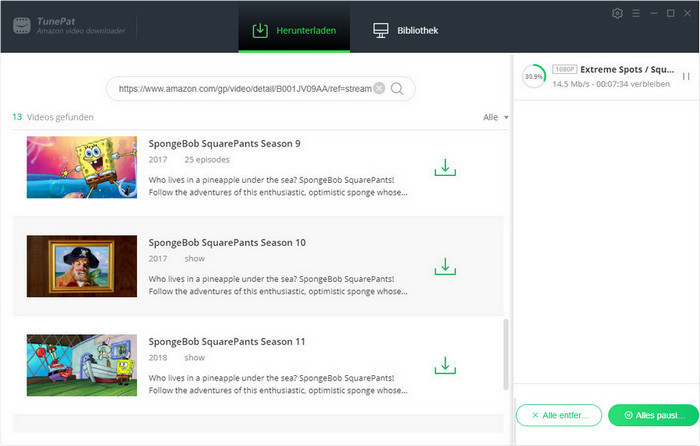The width and height of the screenshot is (700, 446).
Task: Open the Alle filter dropdown
Action: point(496,117)
